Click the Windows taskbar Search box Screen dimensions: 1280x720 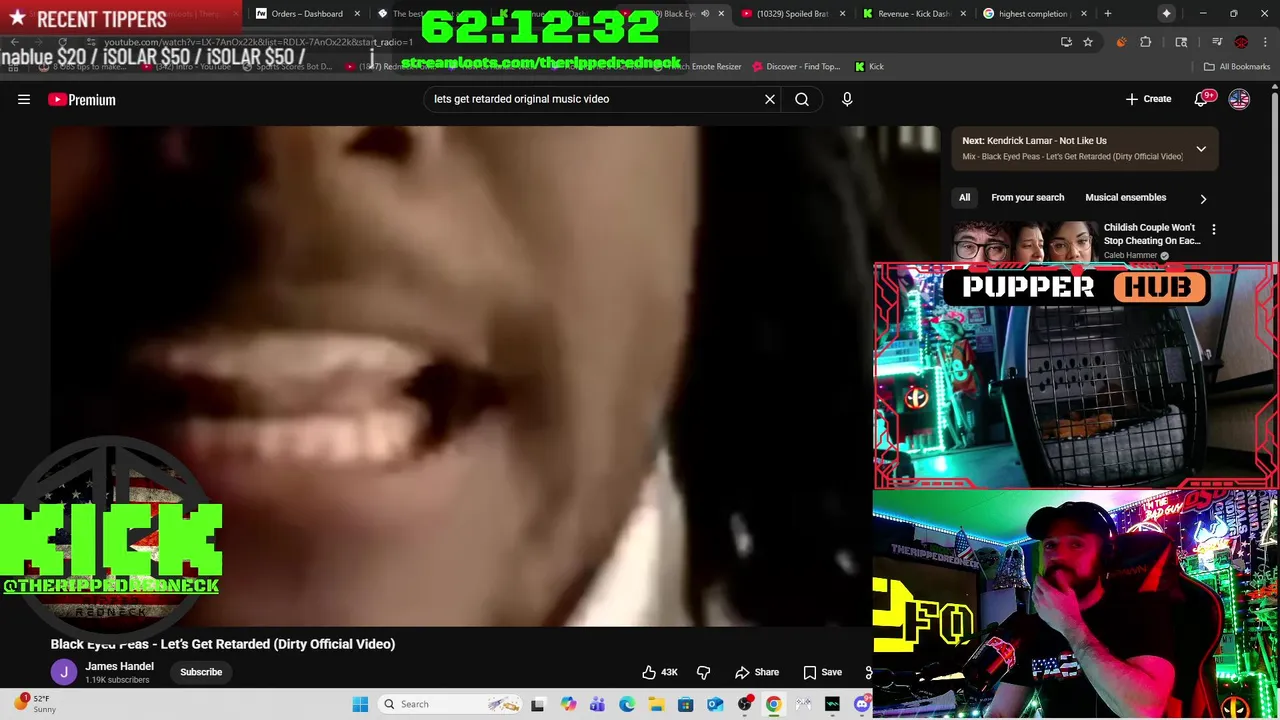click(x=452, y=704)
